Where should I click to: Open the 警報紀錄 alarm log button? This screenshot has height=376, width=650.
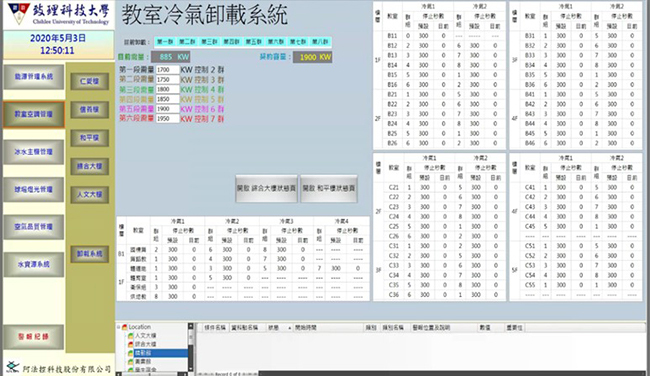click(x=34, y=337)
